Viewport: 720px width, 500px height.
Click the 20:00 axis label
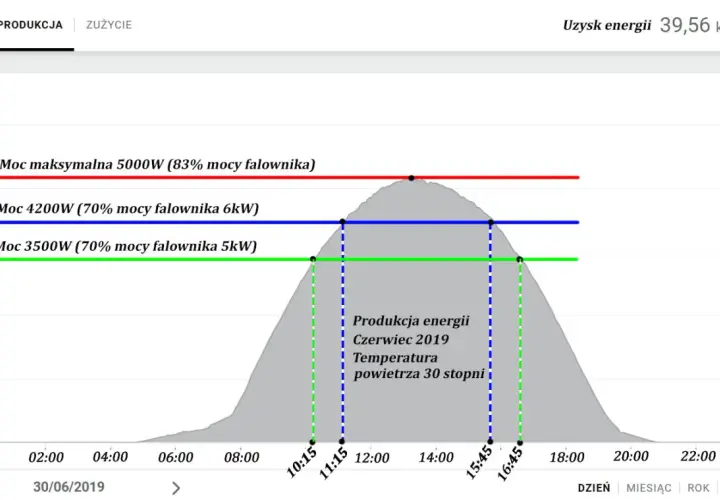pos(631,456)
